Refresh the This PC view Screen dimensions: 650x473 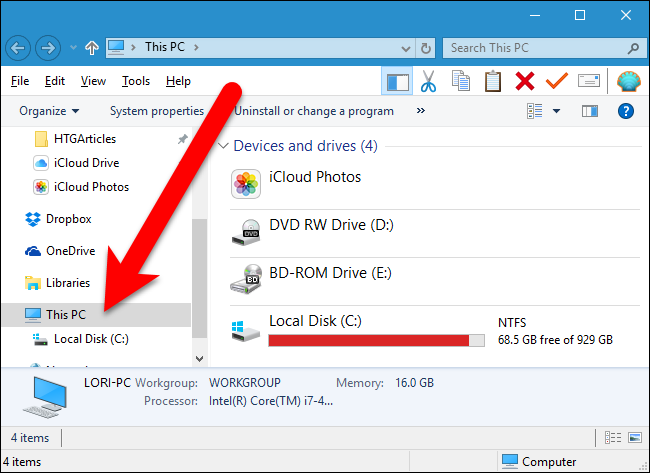tap(425, 49)
